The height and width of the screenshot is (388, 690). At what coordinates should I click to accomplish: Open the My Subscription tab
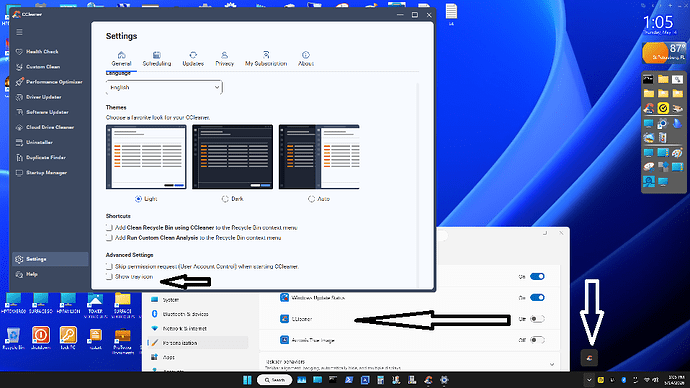266,59
